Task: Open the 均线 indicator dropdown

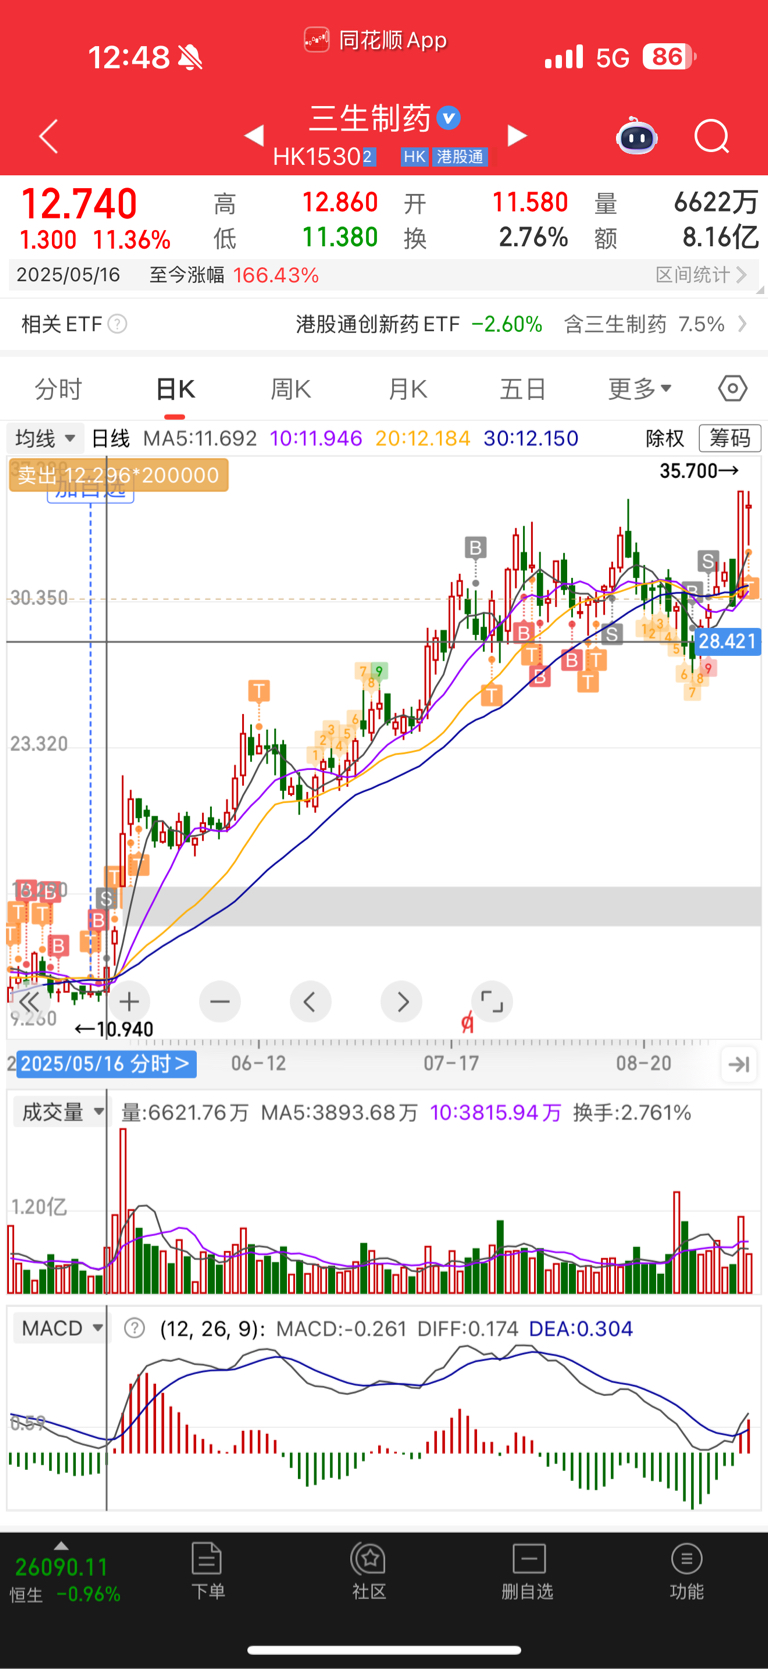Action: click(x=45, y=438)
